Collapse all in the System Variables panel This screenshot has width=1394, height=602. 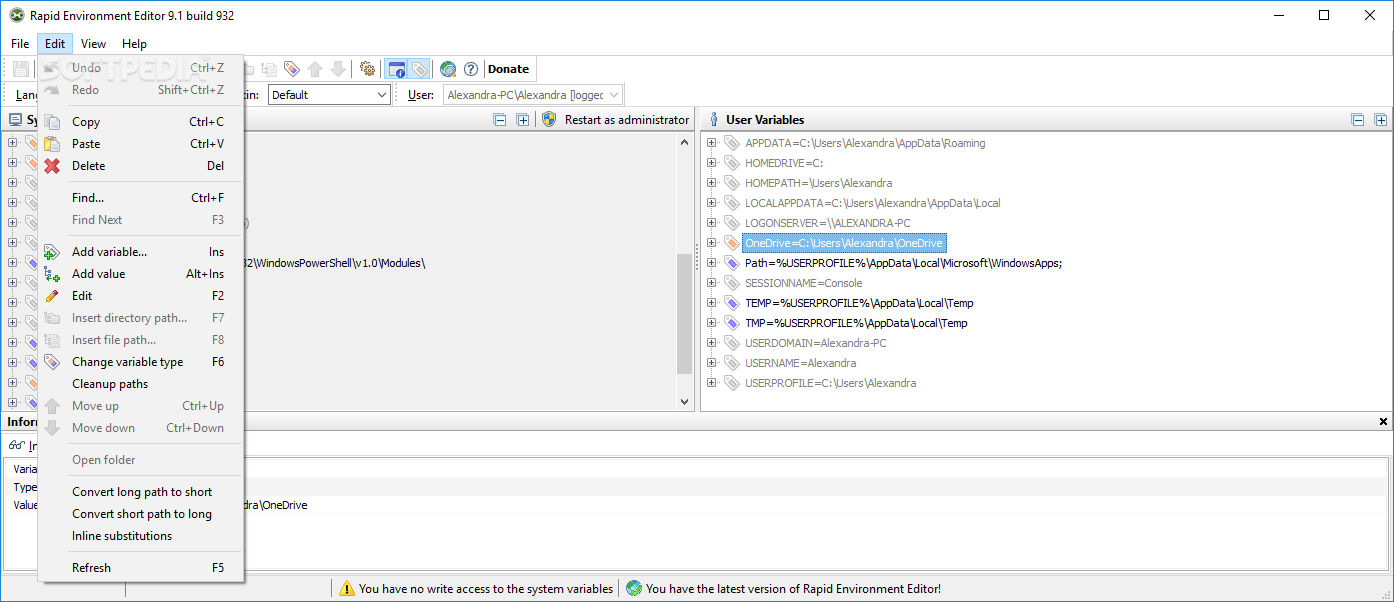(500, 120)
